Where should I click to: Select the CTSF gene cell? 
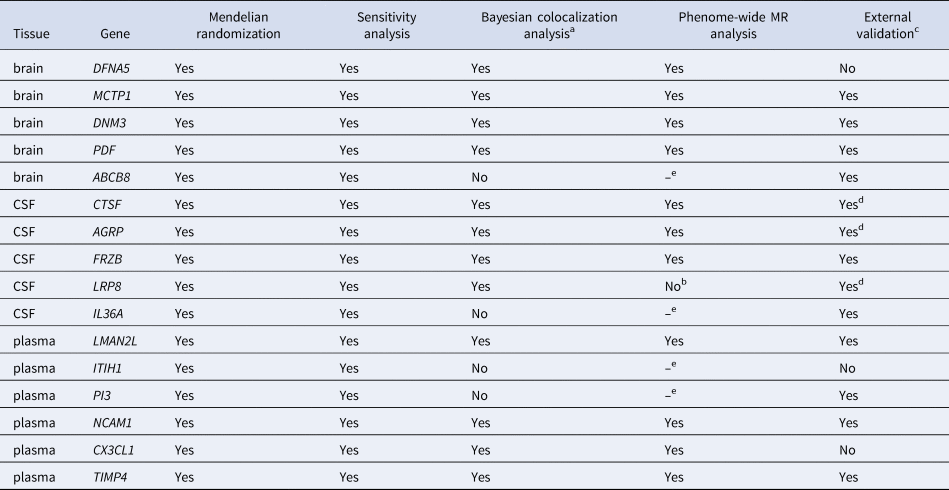click(x=107, y=205)
